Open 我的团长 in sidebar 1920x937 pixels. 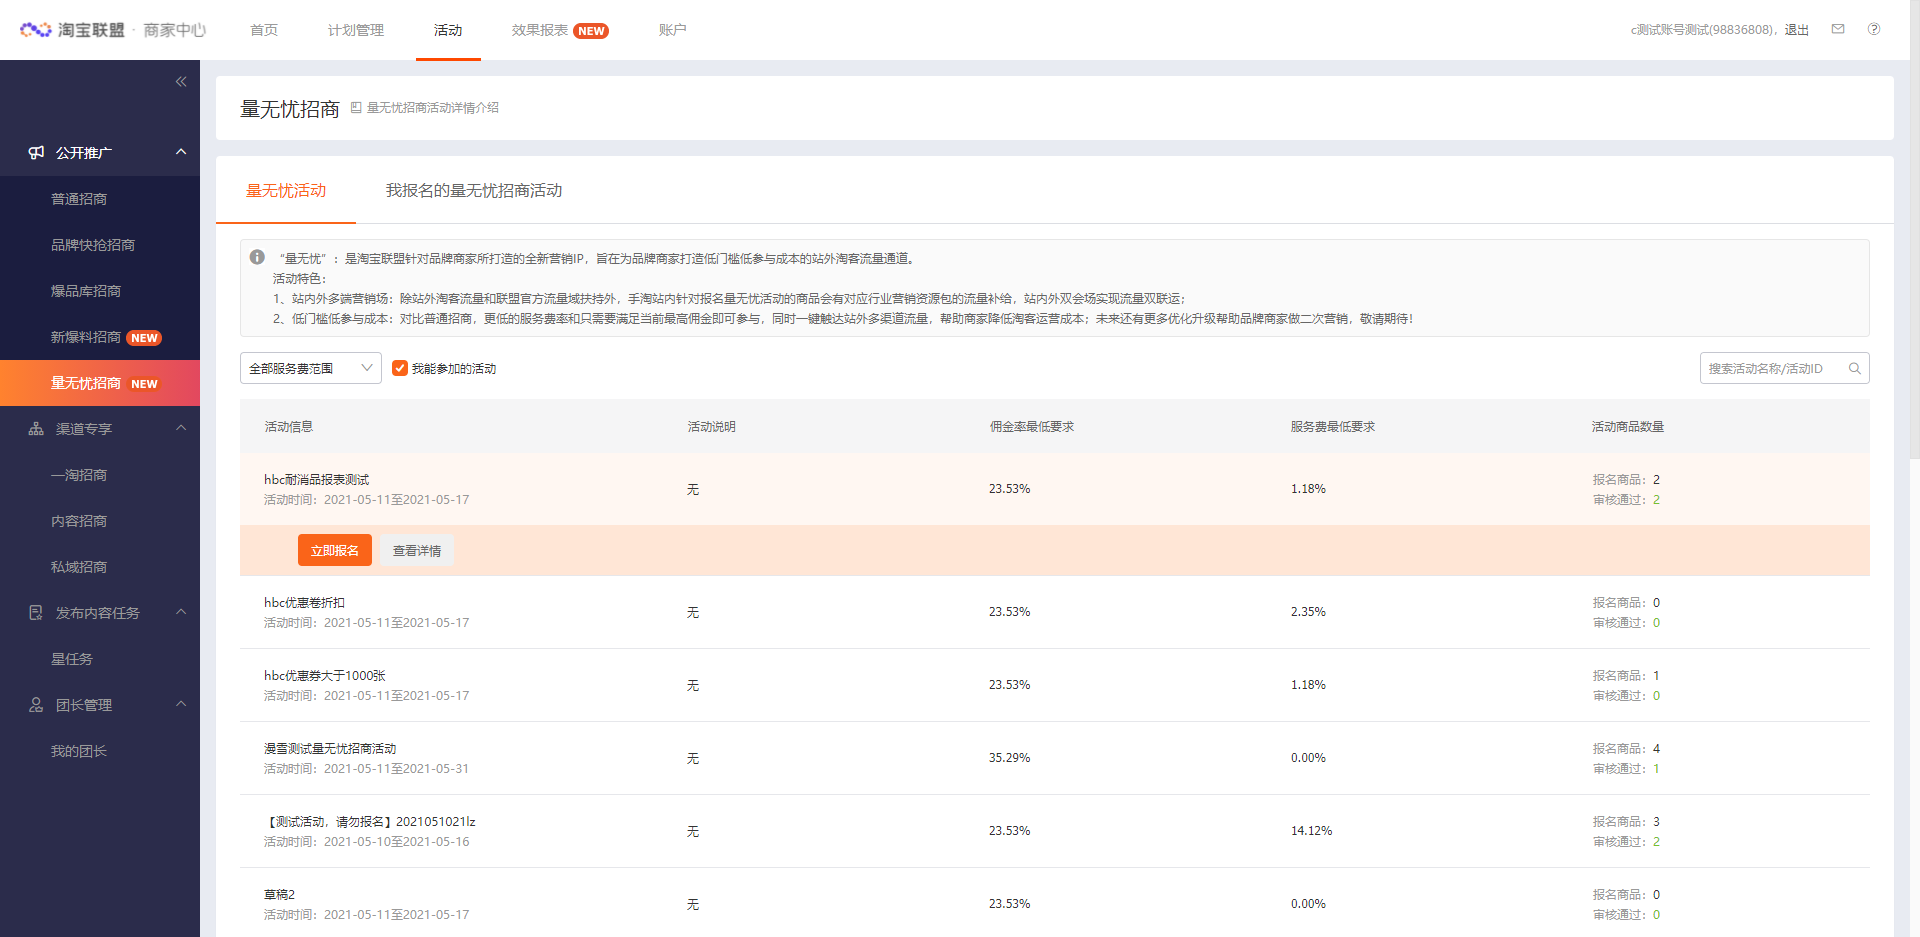(x=79, y=751)
